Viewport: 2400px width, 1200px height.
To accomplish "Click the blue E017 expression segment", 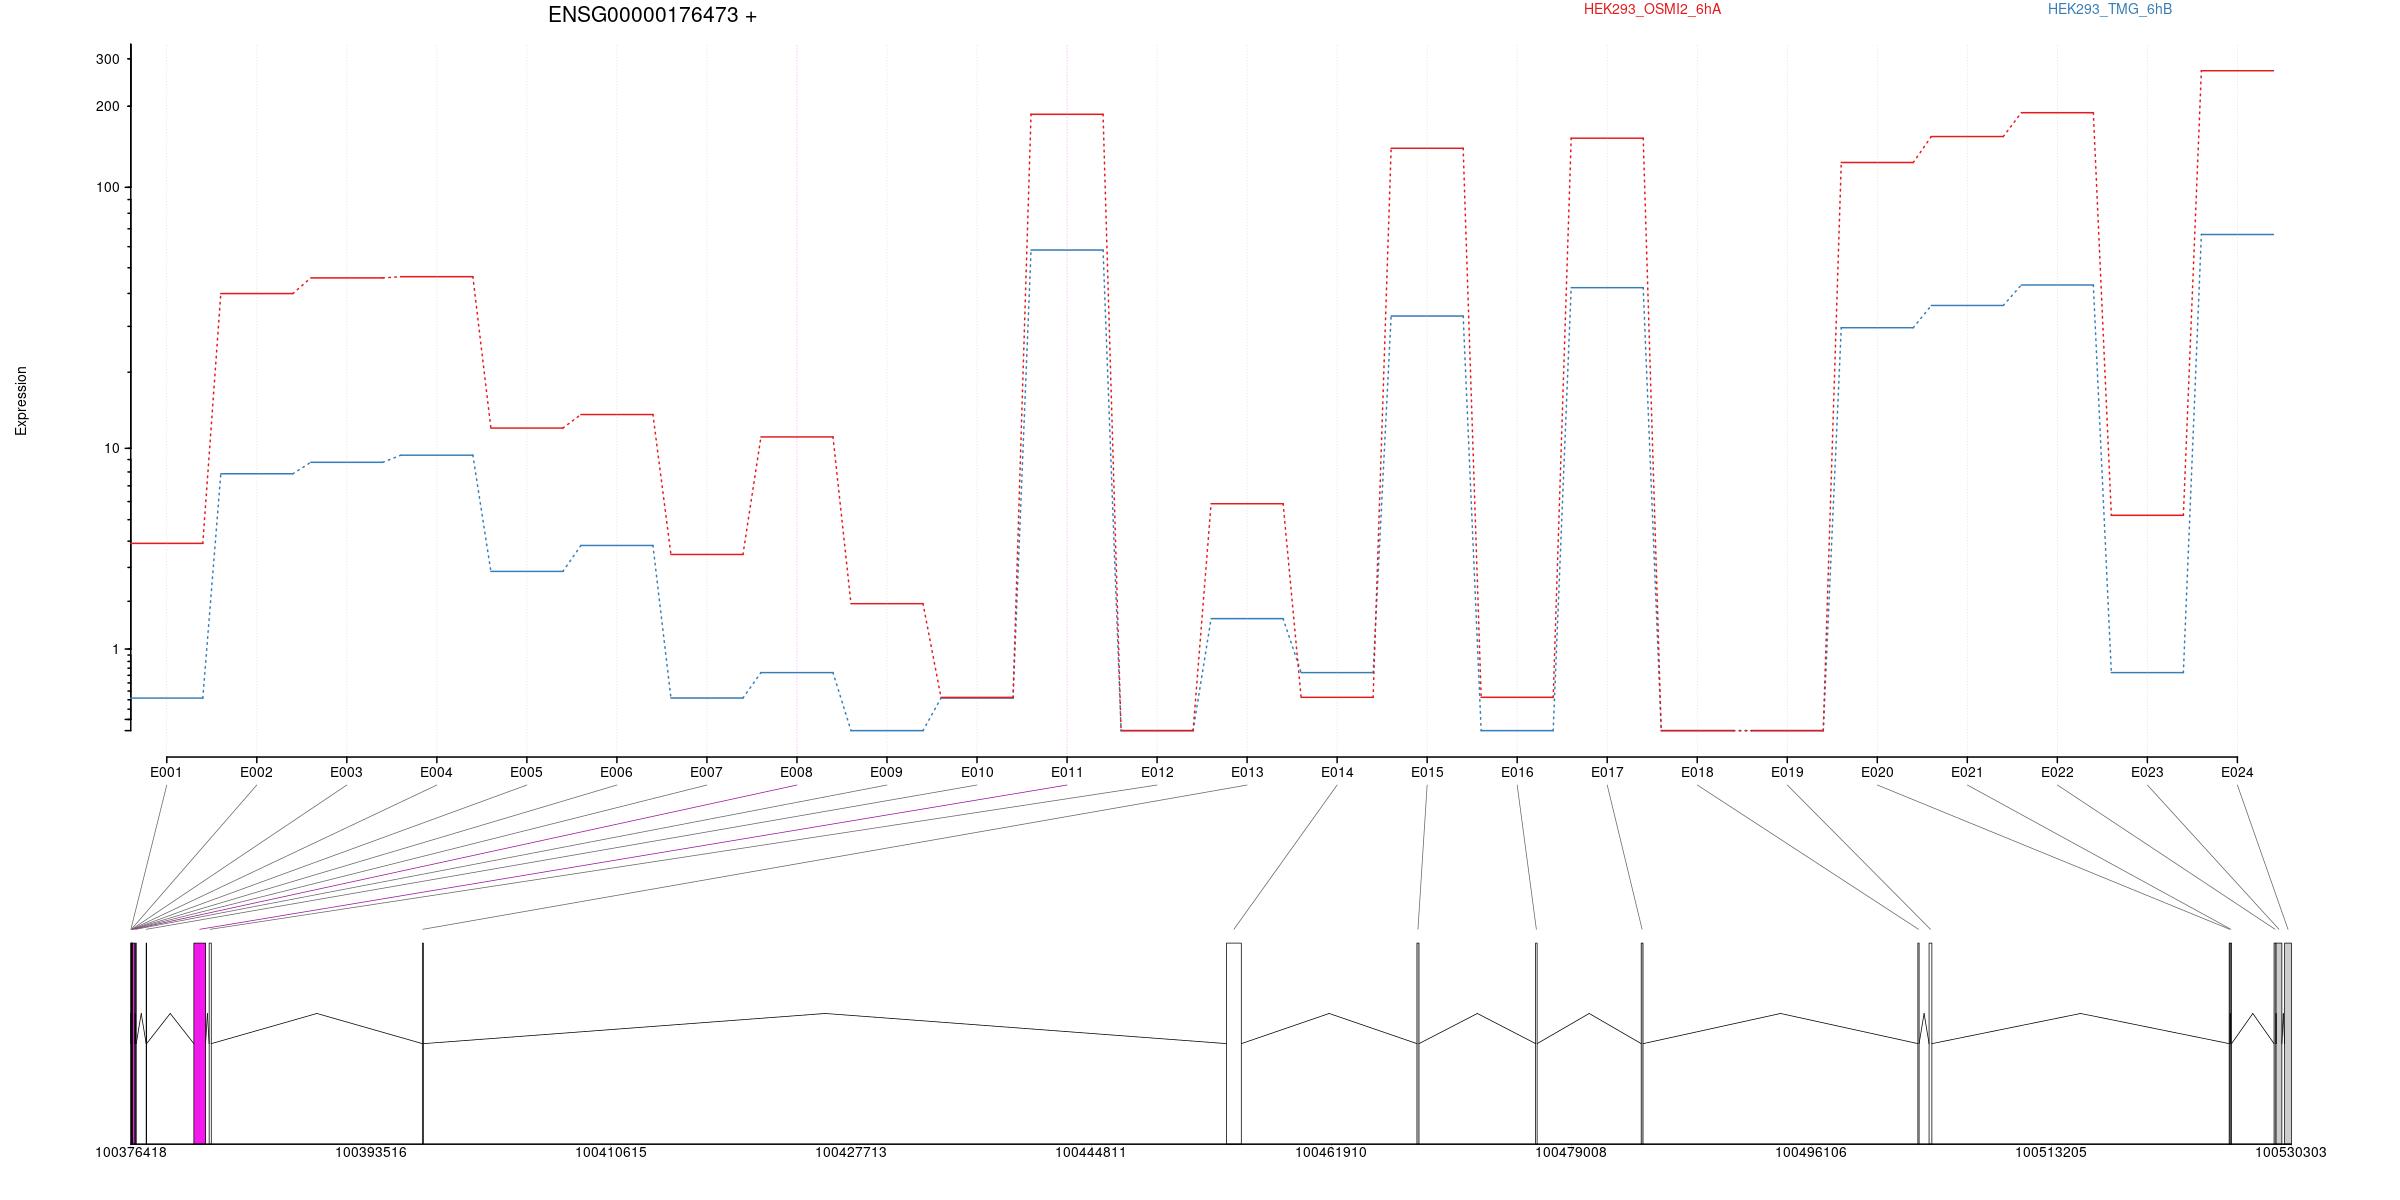I will tap(1607, 288).
